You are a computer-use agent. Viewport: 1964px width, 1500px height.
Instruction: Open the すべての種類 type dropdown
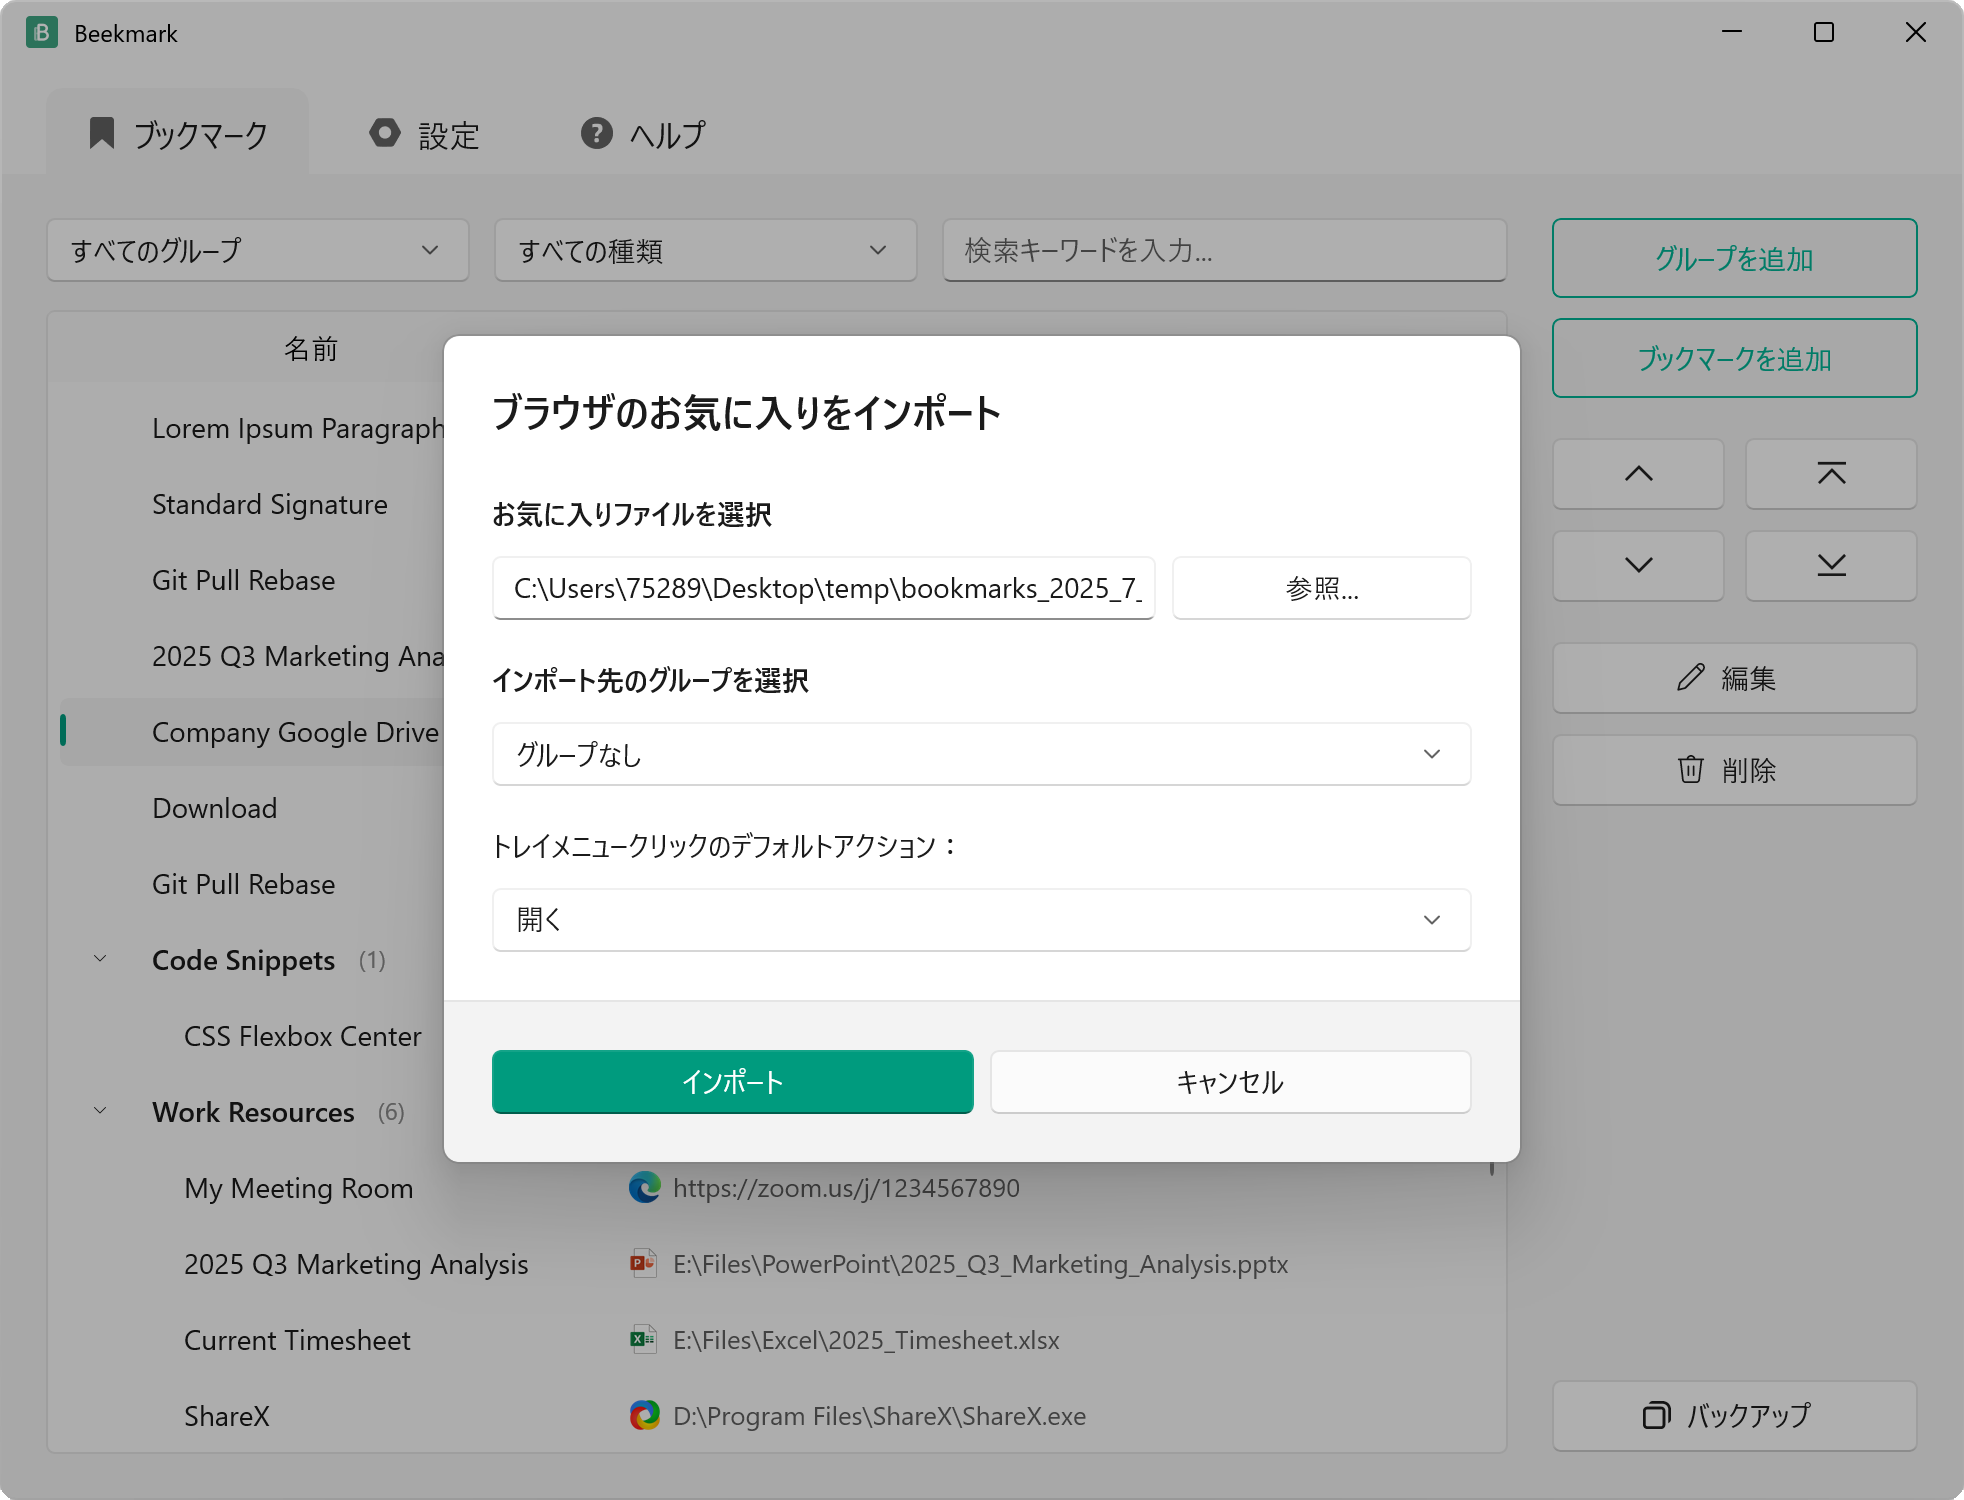(x=706, y=250)
